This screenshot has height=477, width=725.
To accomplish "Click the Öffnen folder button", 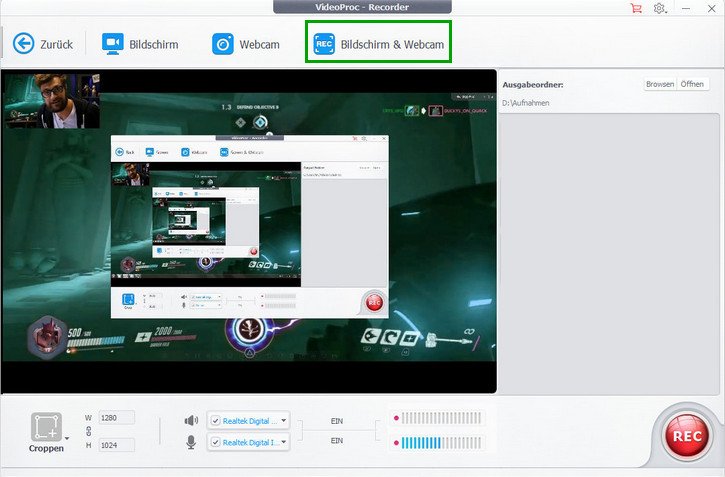I will point(692,84).
